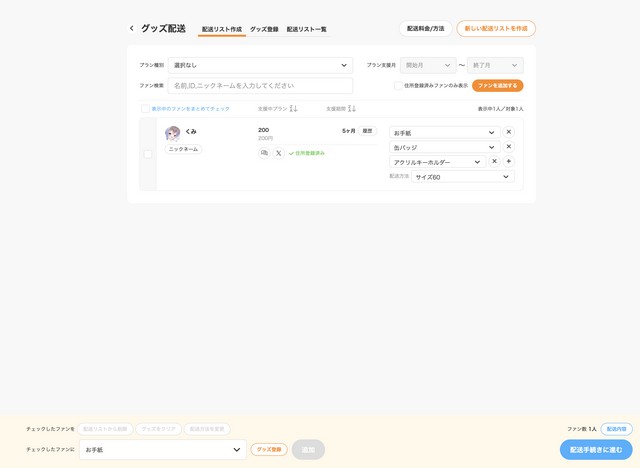The image size is (640, 468).
Task: Click the ファン検索 text field
Action: [x=260, y=86]
